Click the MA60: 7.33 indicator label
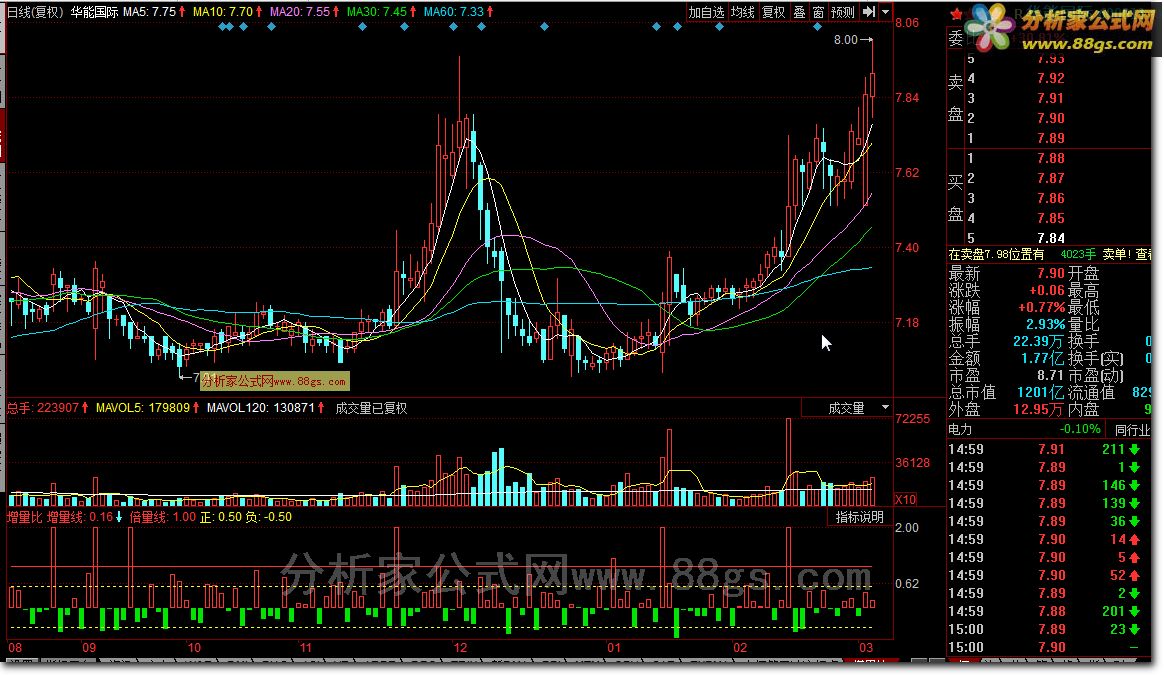Screen dimensions: 1164x675 [454, 12]
